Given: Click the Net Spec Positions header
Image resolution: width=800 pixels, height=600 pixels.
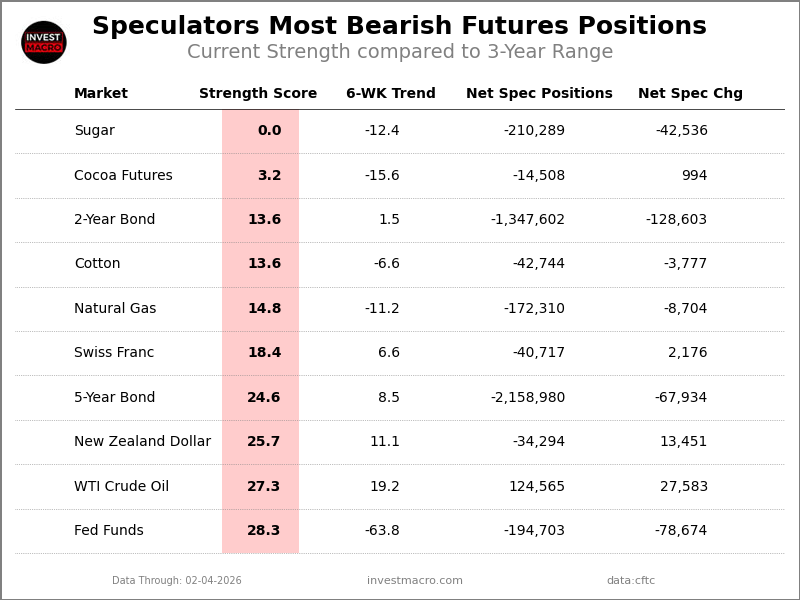Looking at the screenshot, I should (539, 94).
